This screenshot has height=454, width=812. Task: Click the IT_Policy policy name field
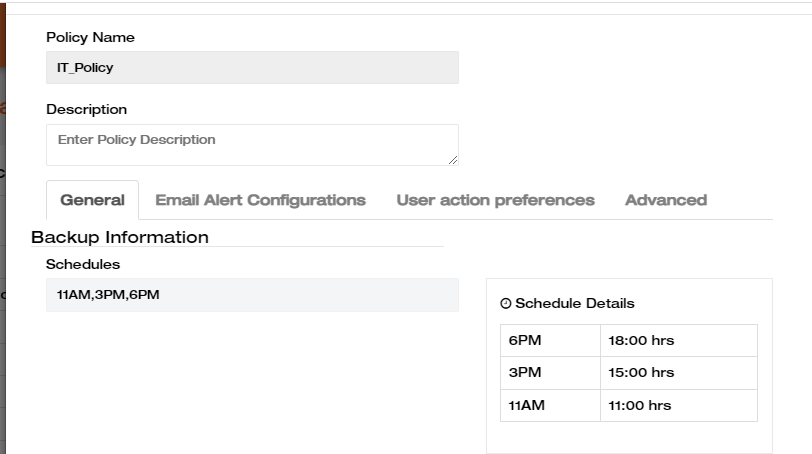[252, 68]
